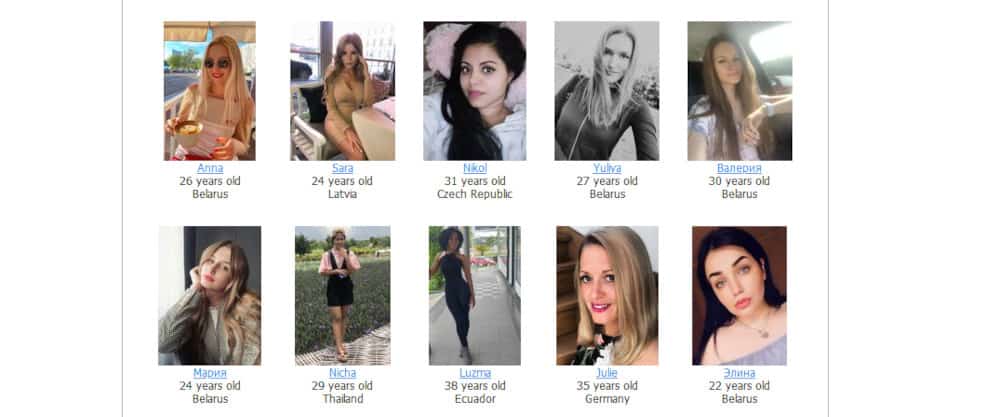Click the Julie name link
The image size is (1000, 417).
pyautogui.click(x=607, y=373)
